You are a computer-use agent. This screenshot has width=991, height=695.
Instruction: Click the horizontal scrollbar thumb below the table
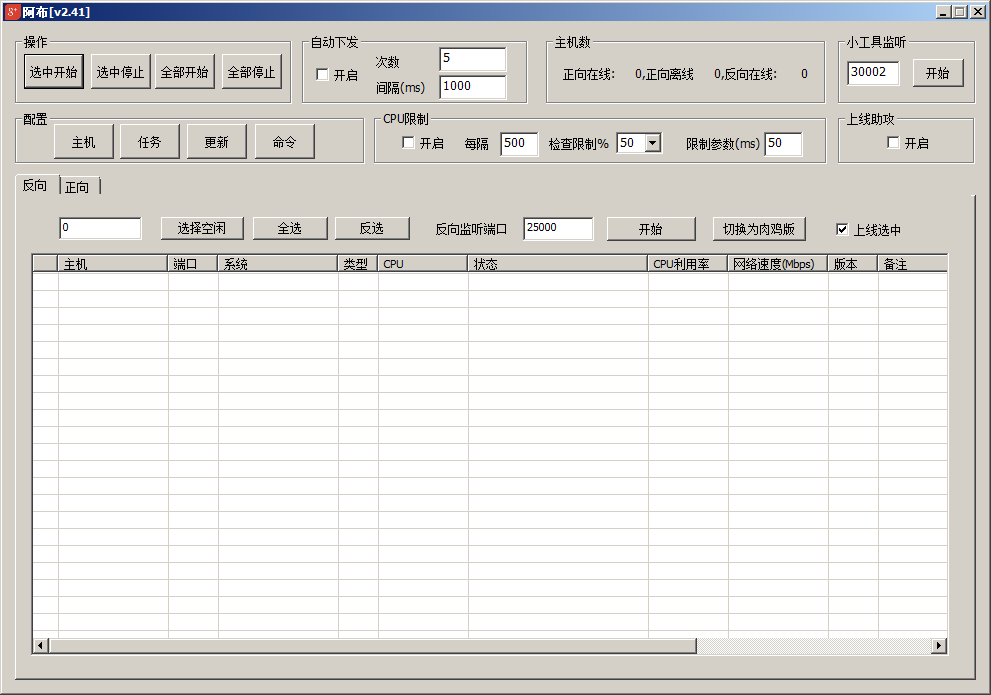[x=372, y=646]
